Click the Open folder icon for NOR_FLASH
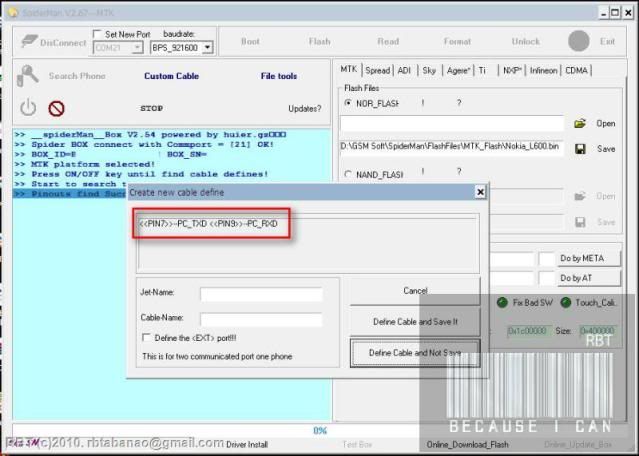This screenshot has height=456, width=639. [580, 123]
